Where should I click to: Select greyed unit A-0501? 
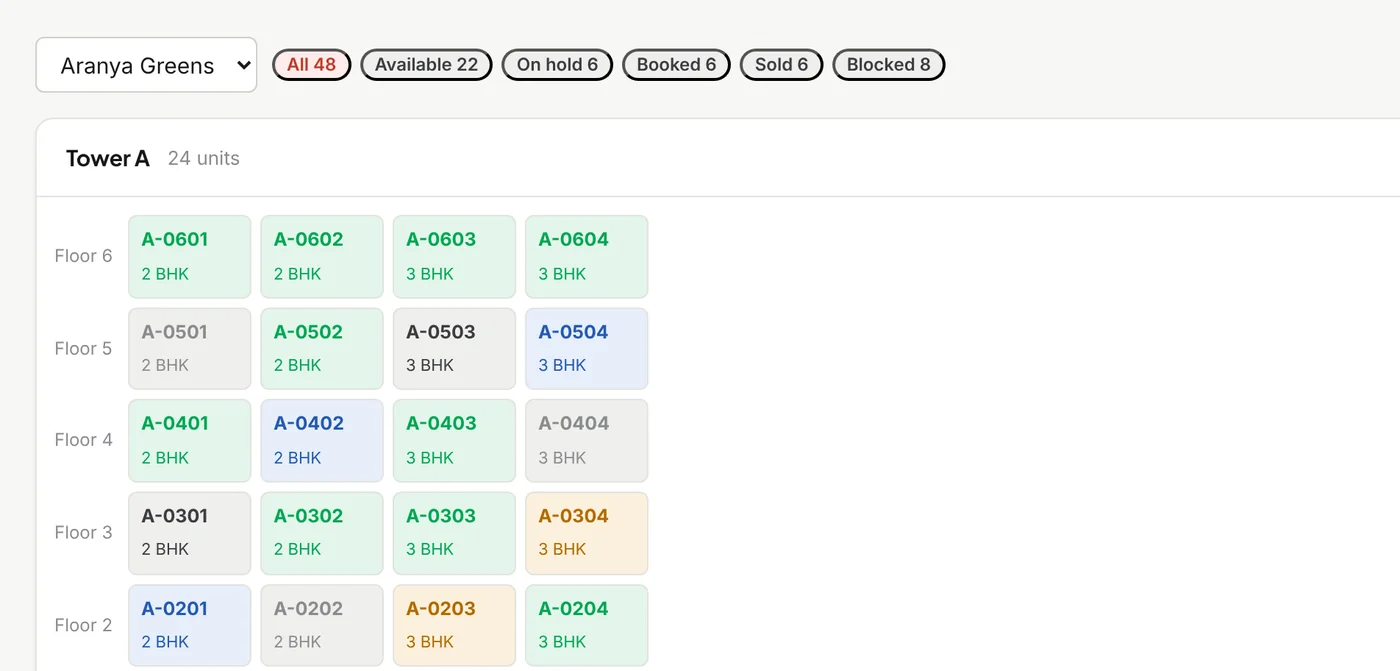pos(190,349)
